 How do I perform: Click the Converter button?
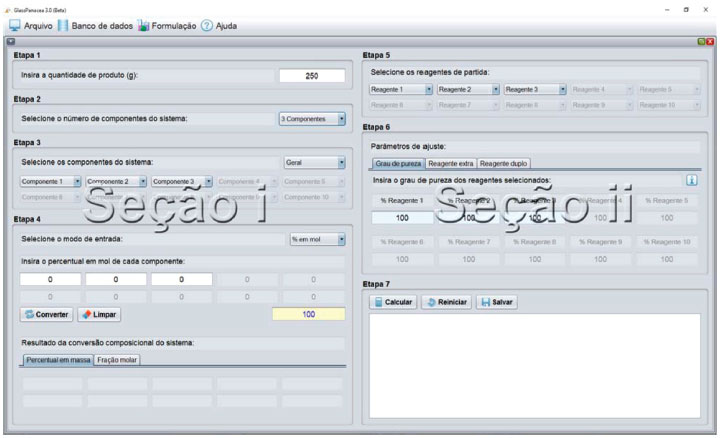click(46, 314)
